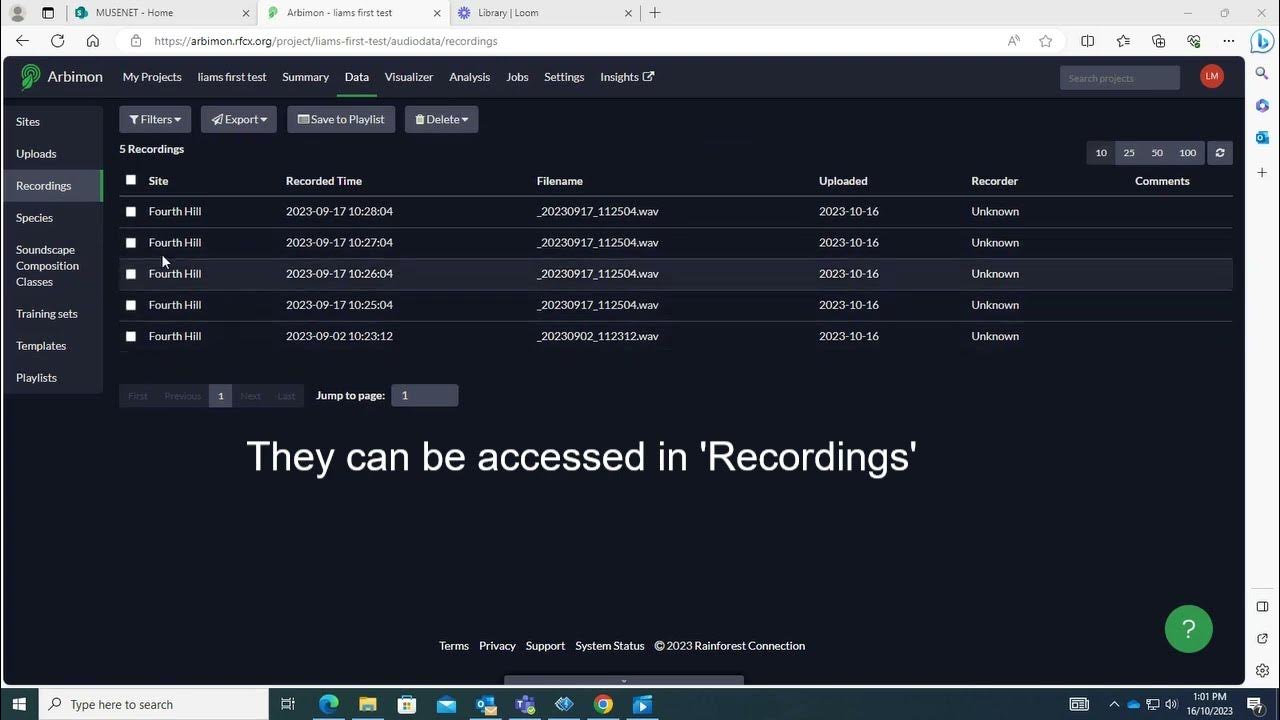Show 100 recordings per page
This screenshot has width=1280, height=720.
pyautogui.click(x=1188, y=153)
